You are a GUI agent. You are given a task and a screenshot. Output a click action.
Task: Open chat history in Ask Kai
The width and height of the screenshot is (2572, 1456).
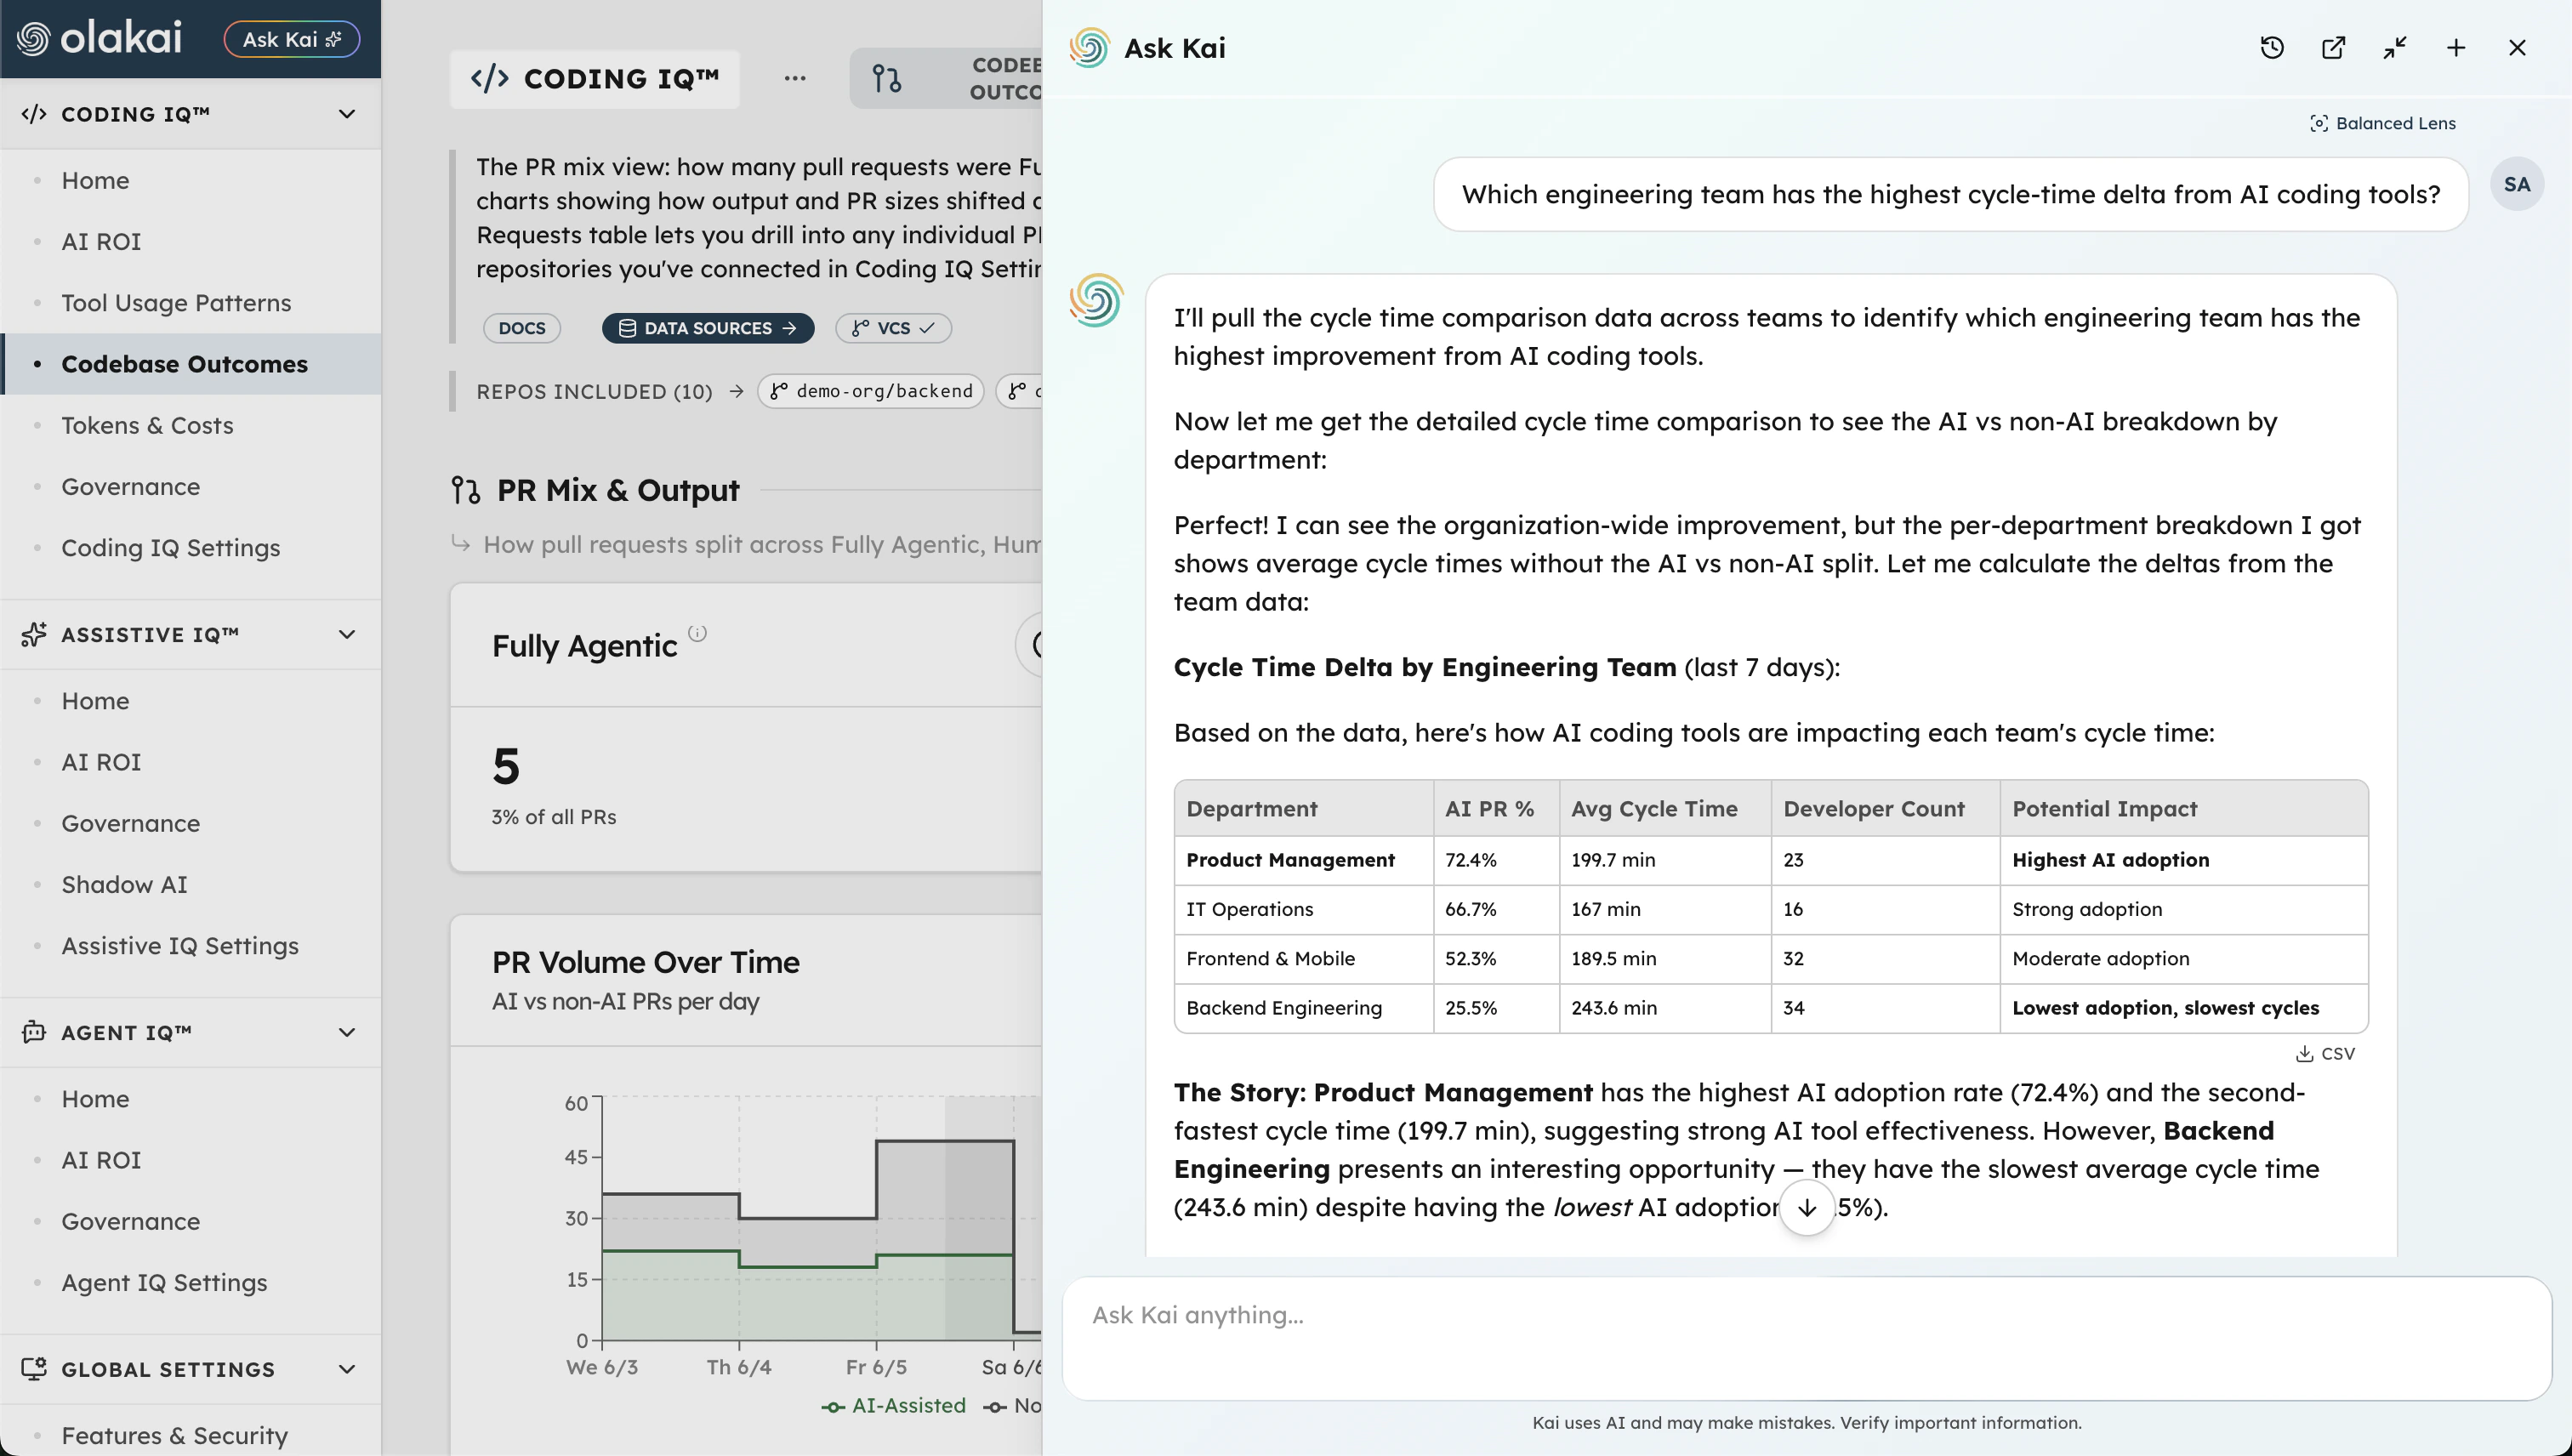pyautogui.click(x=2271, y=47)
